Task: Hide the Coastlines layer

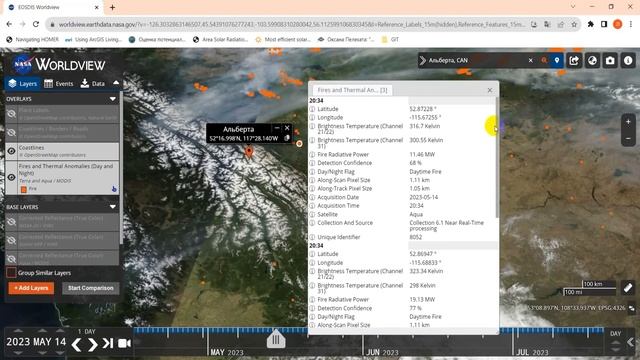Action: coord(11,151)
